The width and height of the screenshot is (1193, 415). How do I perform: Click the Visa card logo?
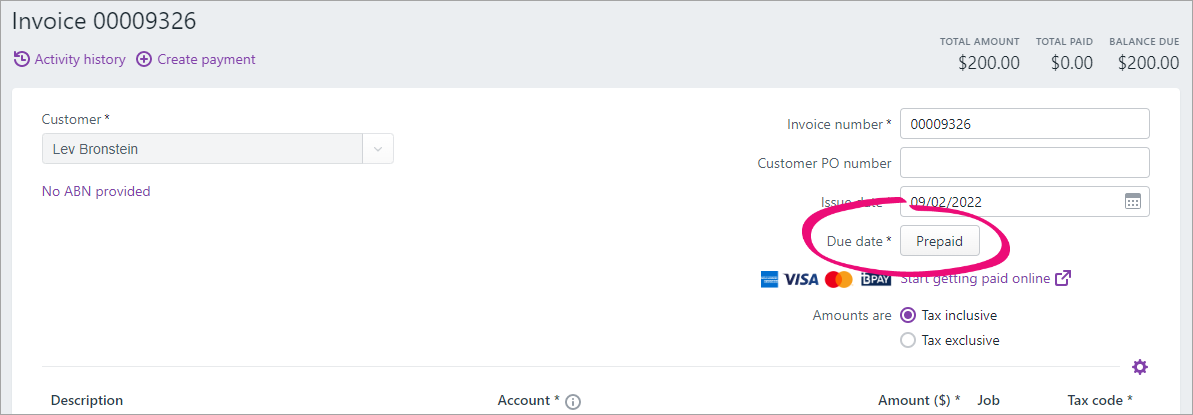click(800, 279)
